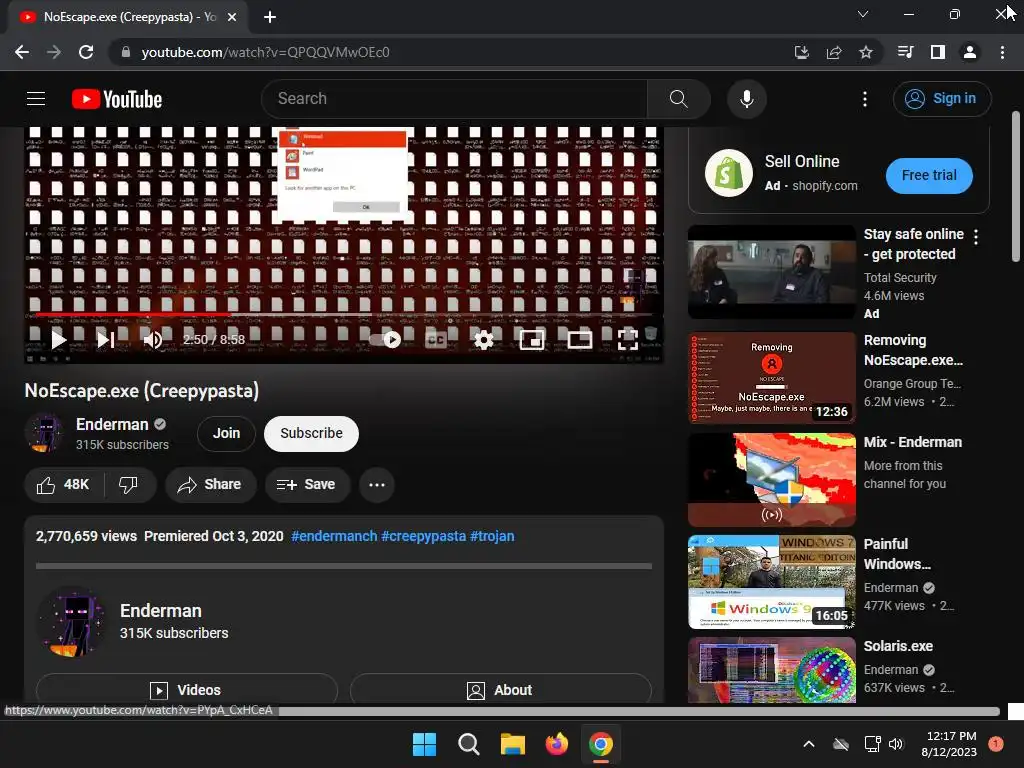
Task: Open the Removing NoEscape.exe video thumbnail
Action: tap(772, 378)
